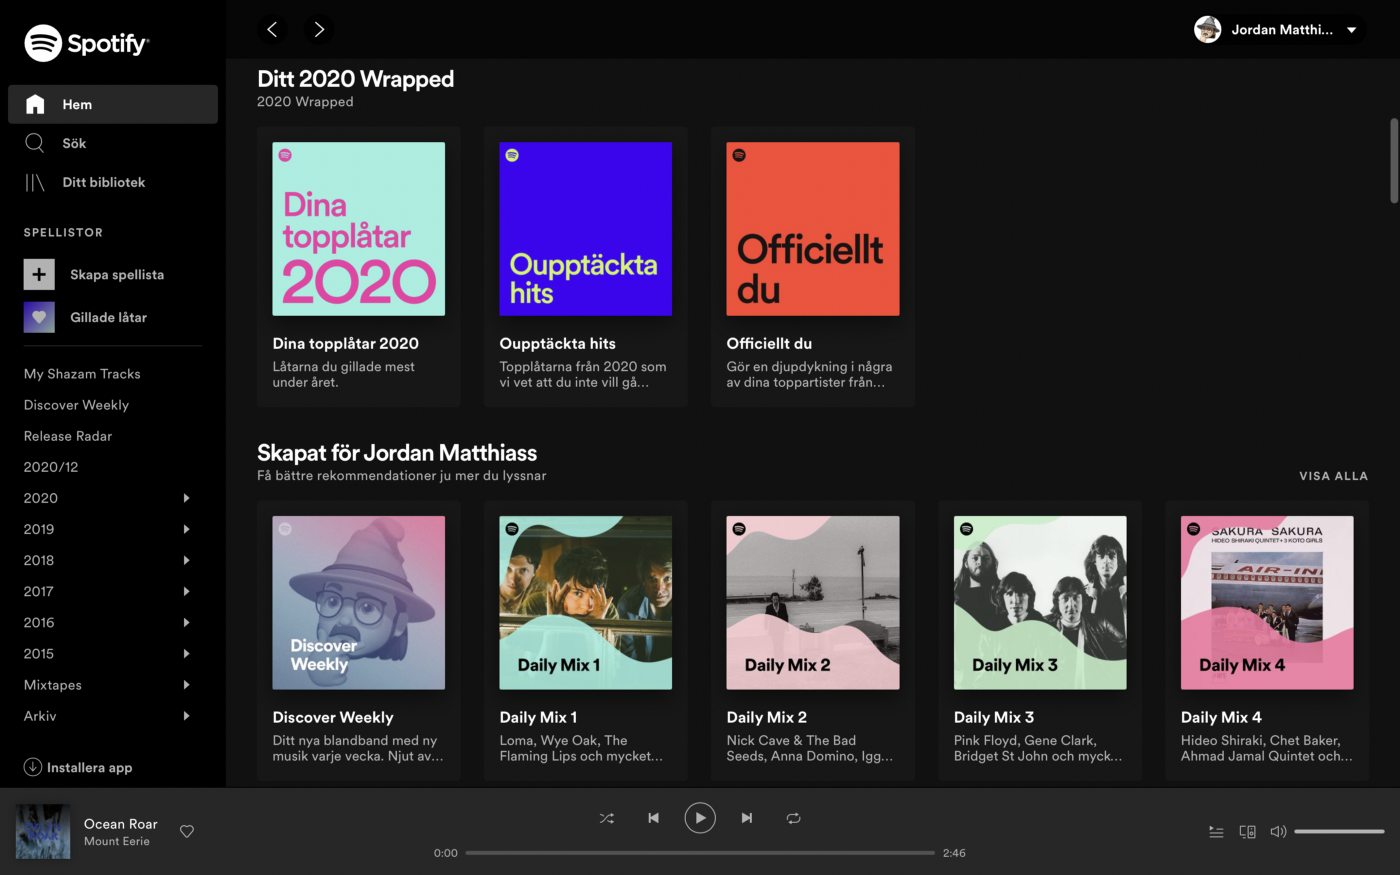
Task: Open the connect to device icon
Action: 1247,831
